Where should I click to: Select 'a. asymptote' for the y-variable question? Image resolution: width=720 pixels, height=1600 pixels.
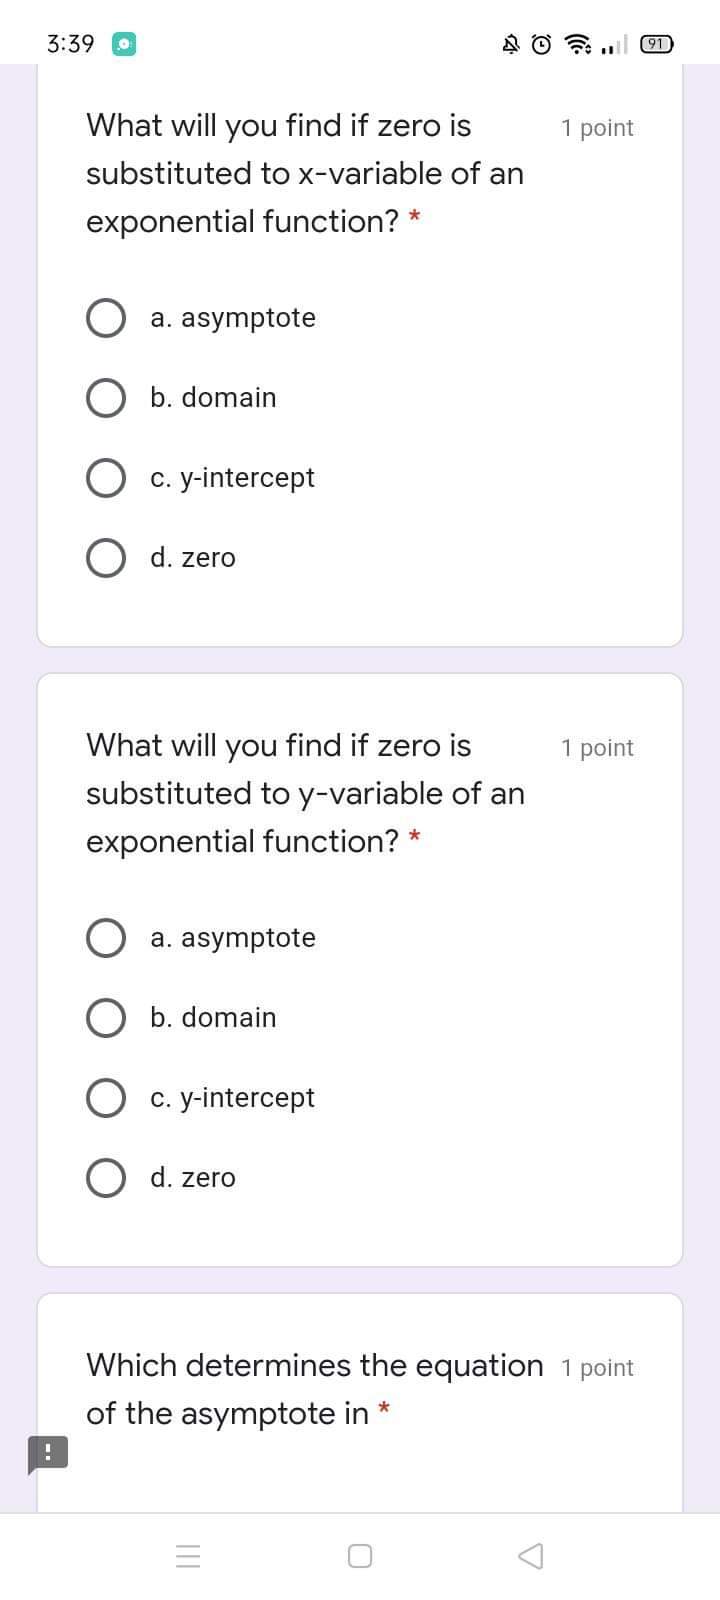(106, 937)
